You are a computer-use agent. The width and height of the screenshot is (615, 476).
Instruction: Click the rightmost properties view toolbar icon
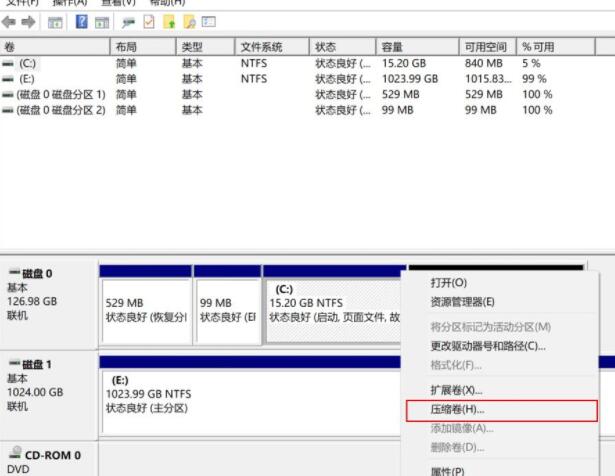208,22
